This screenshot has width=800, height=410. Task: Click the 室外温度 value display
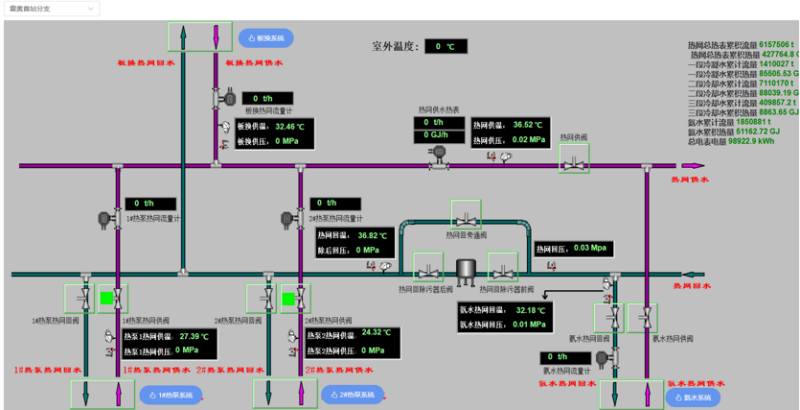[x=446, y=46]
